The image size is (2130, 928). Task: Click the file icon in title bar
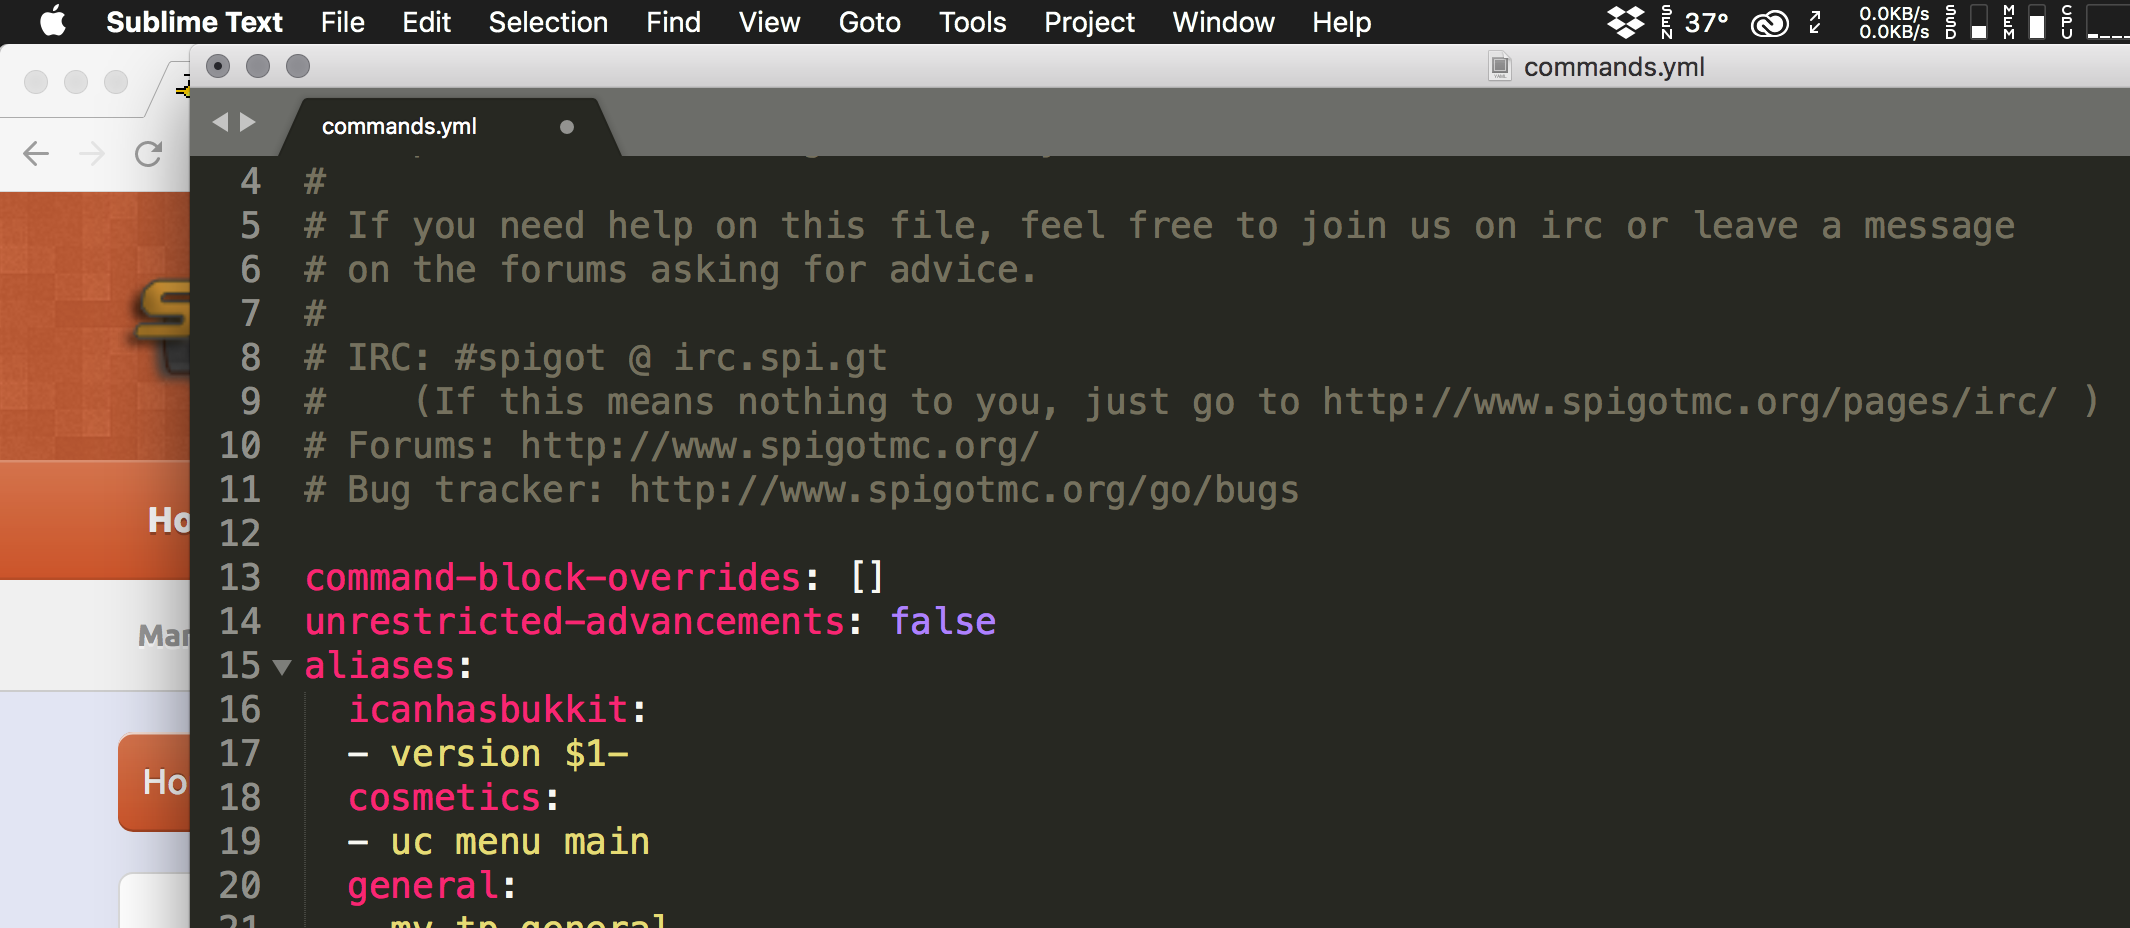[1499, 67]
